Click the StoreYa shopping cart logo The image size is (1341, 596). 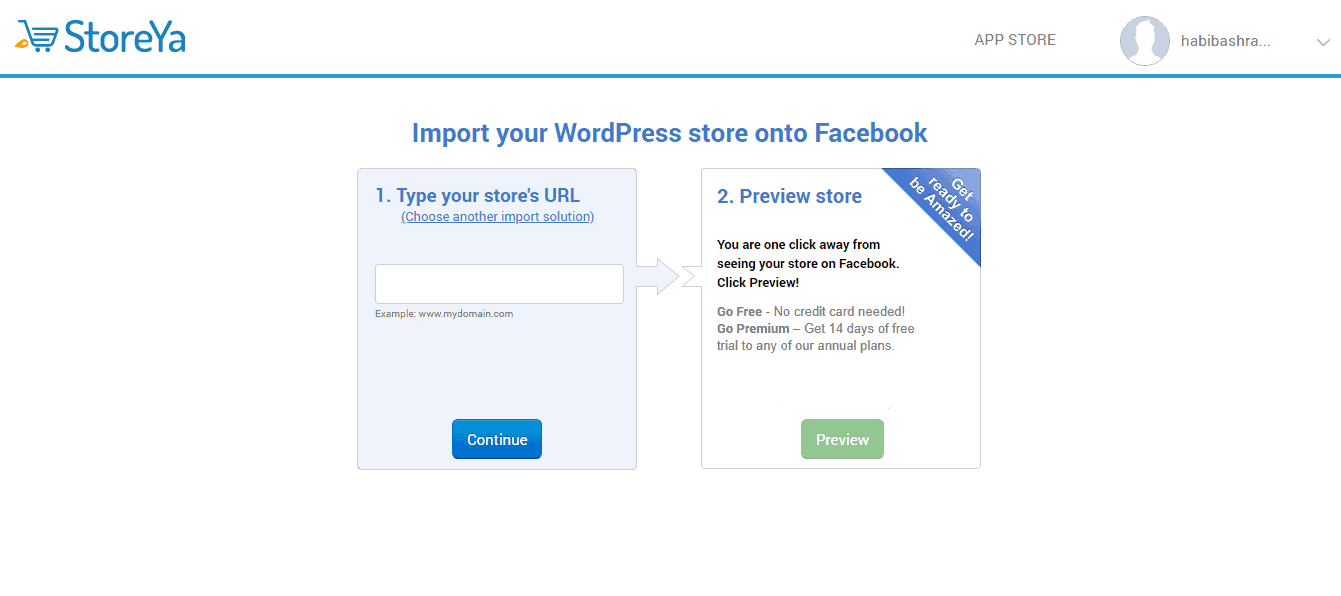tap(100, 36)
